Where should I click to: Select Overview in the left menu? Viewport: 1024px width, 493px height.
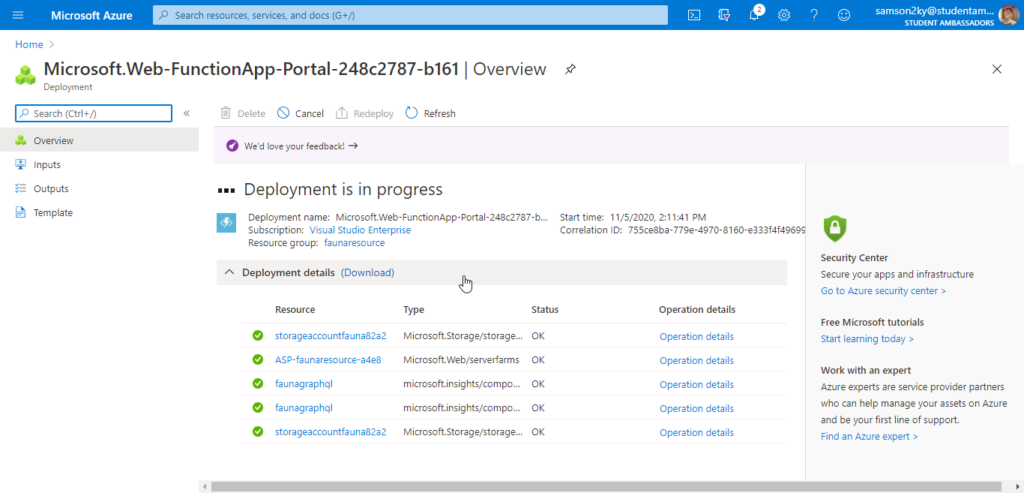point(99,140)
